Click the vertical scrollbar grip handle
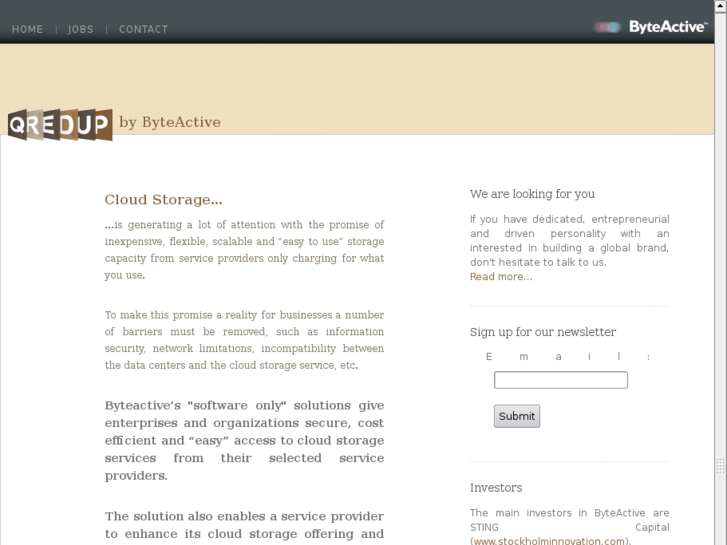 click(721, 466)
